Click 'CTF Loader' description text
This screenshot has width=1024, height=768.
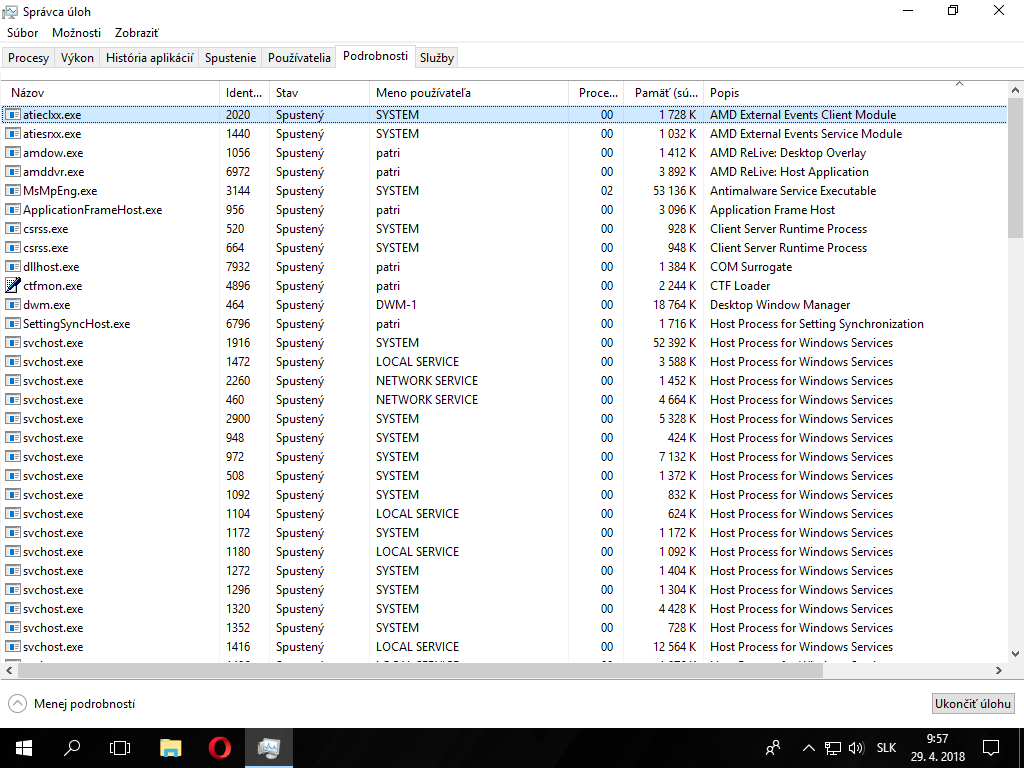tap(740, 285)
